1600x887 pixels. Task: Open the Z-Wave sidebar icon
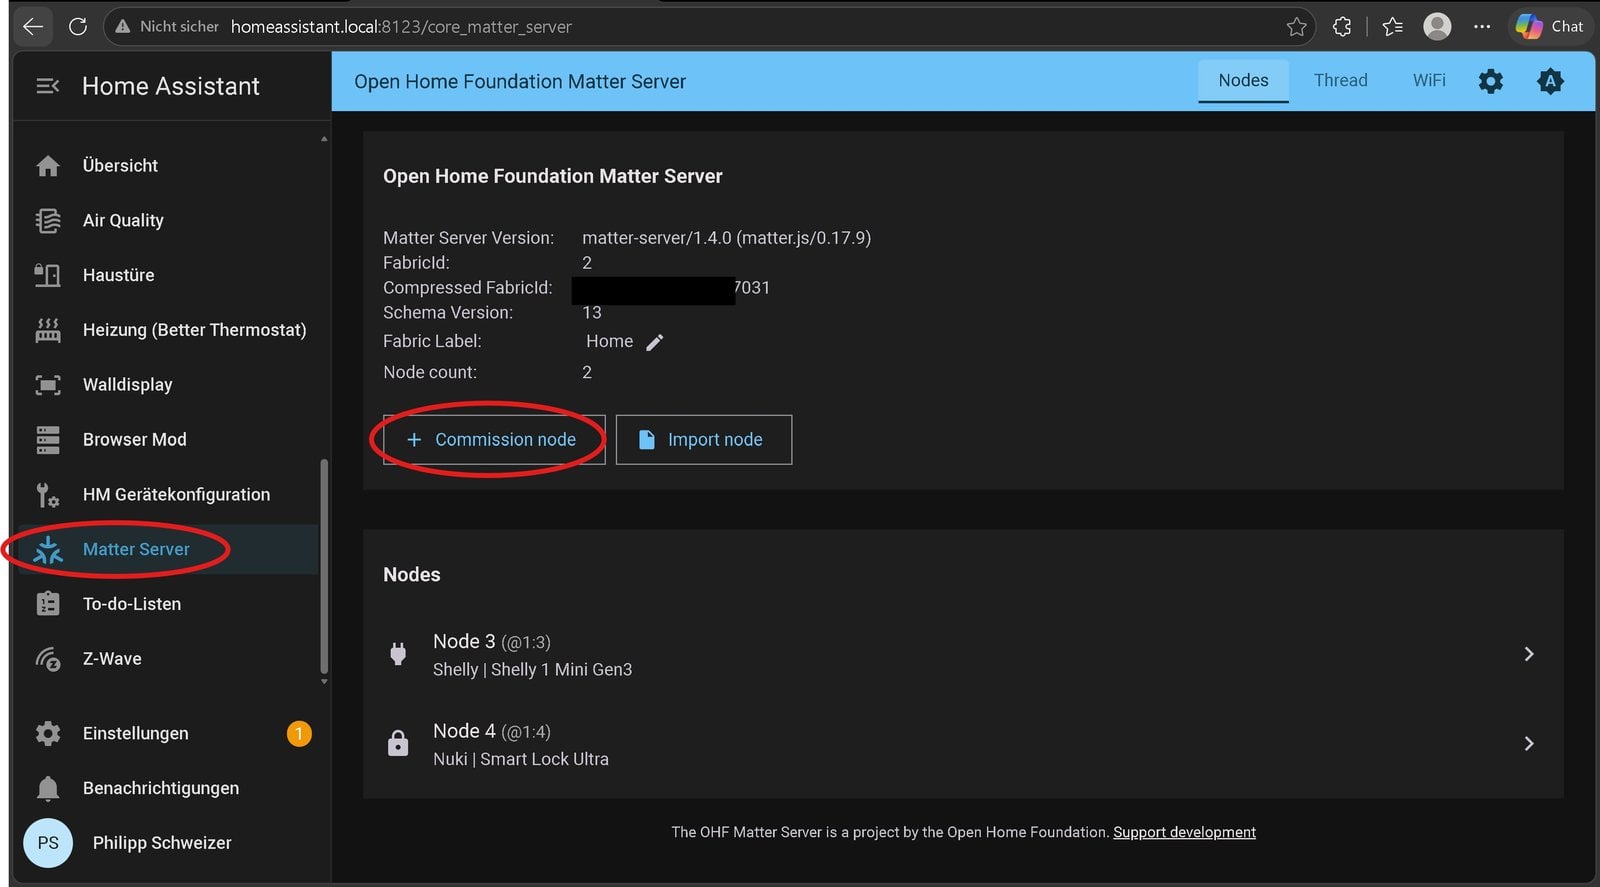pyautogui.click(x=48, y=659)
